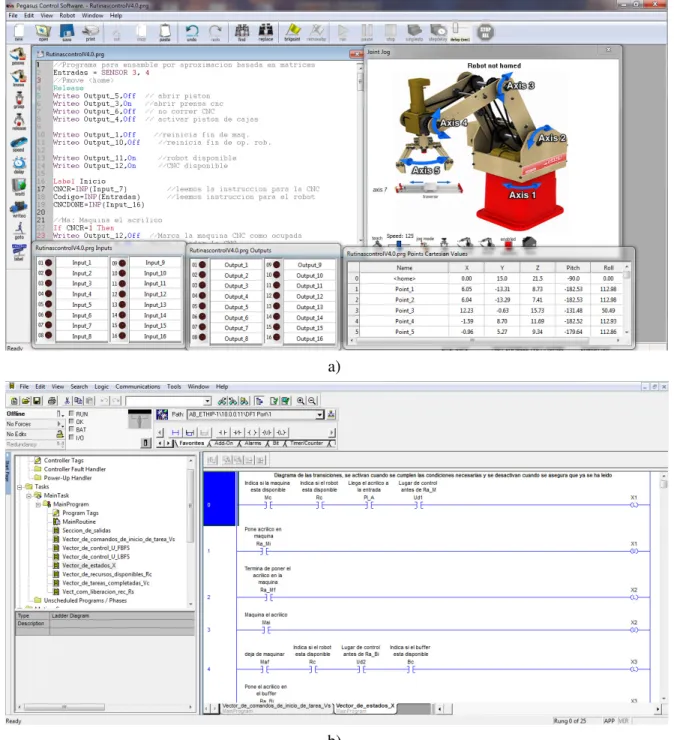This screenshot has height=740, width=674.
Task: Click rung 0 number in ladder editor
Action: pos(209,505)
